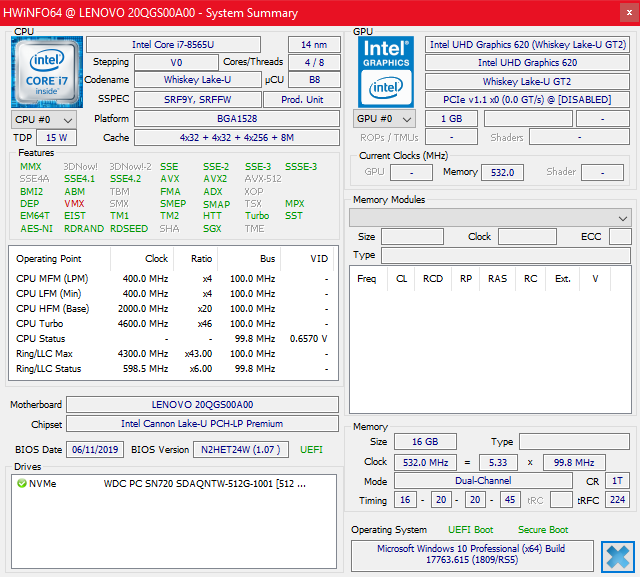Image resolution: width=640 pixels, height=577 pixels.
Task: Click the PCIe v1.1 x0 bus field
Action: 527,99
